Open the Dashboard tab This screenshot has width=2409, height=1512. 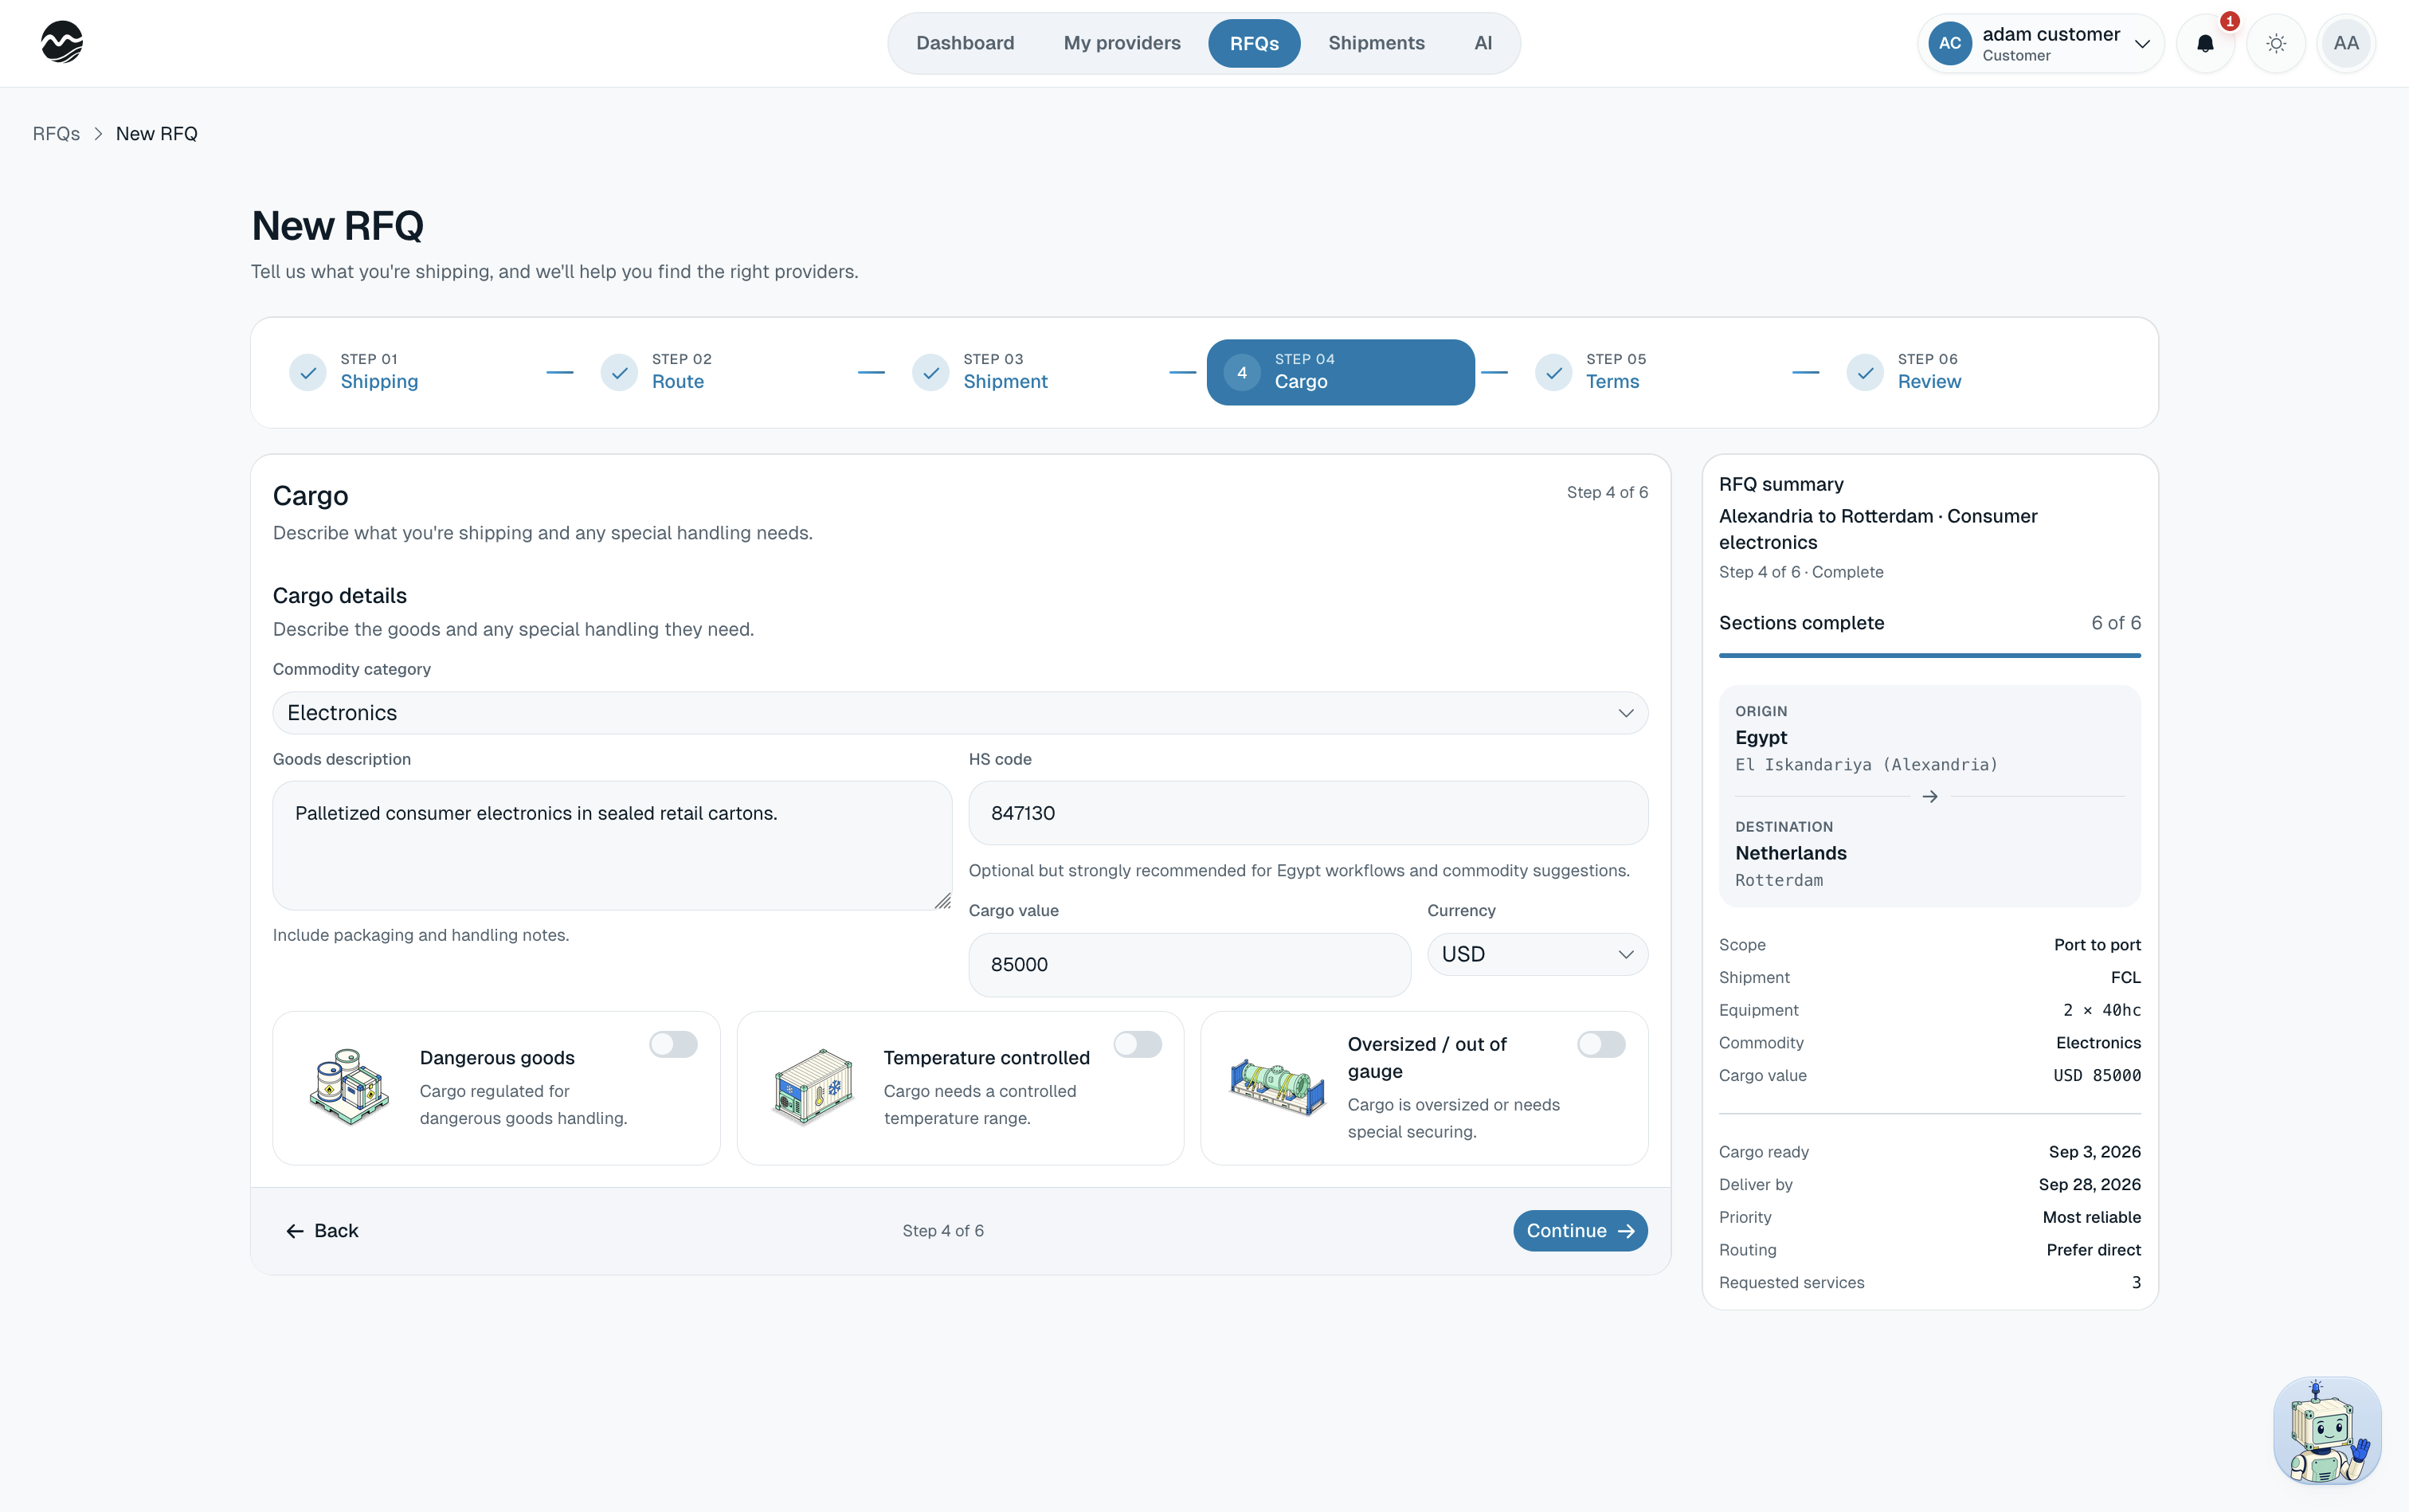pos(964,43)
